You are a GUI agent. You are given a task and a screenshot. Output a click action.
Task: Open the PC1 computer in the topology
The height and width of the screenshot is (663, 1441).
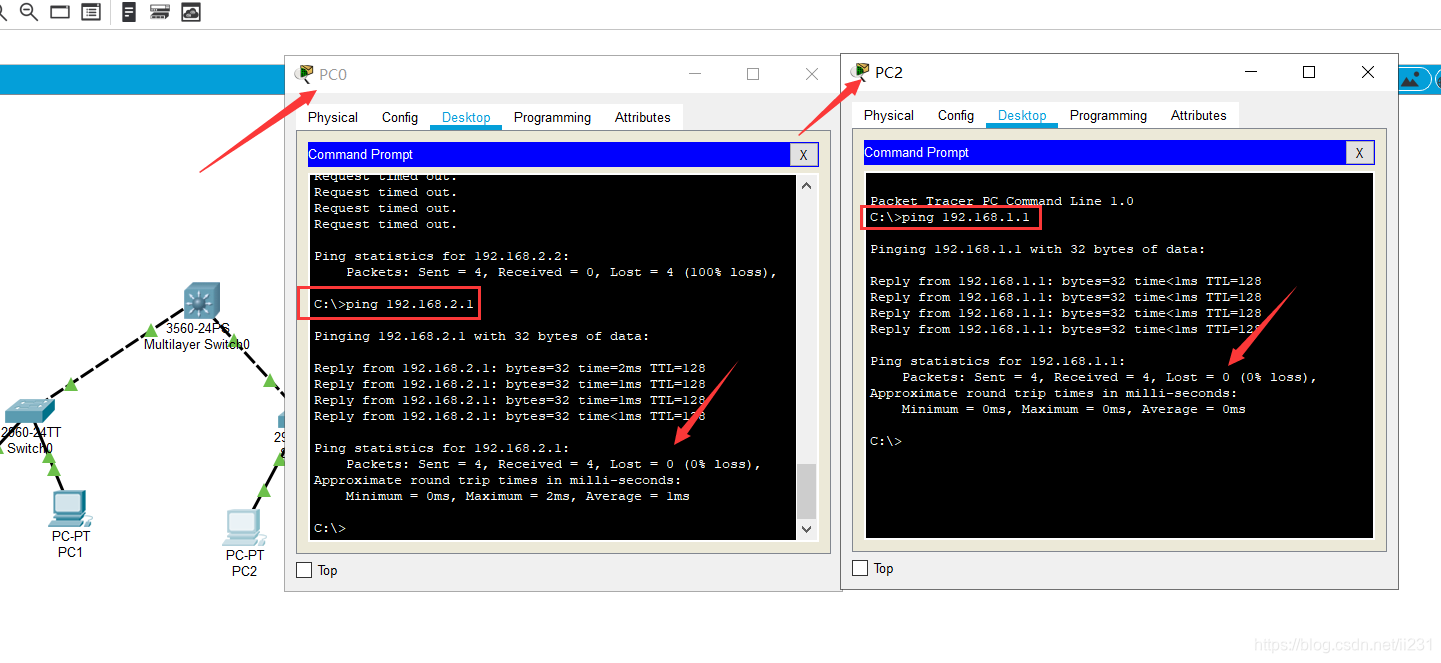pos(70,509)
